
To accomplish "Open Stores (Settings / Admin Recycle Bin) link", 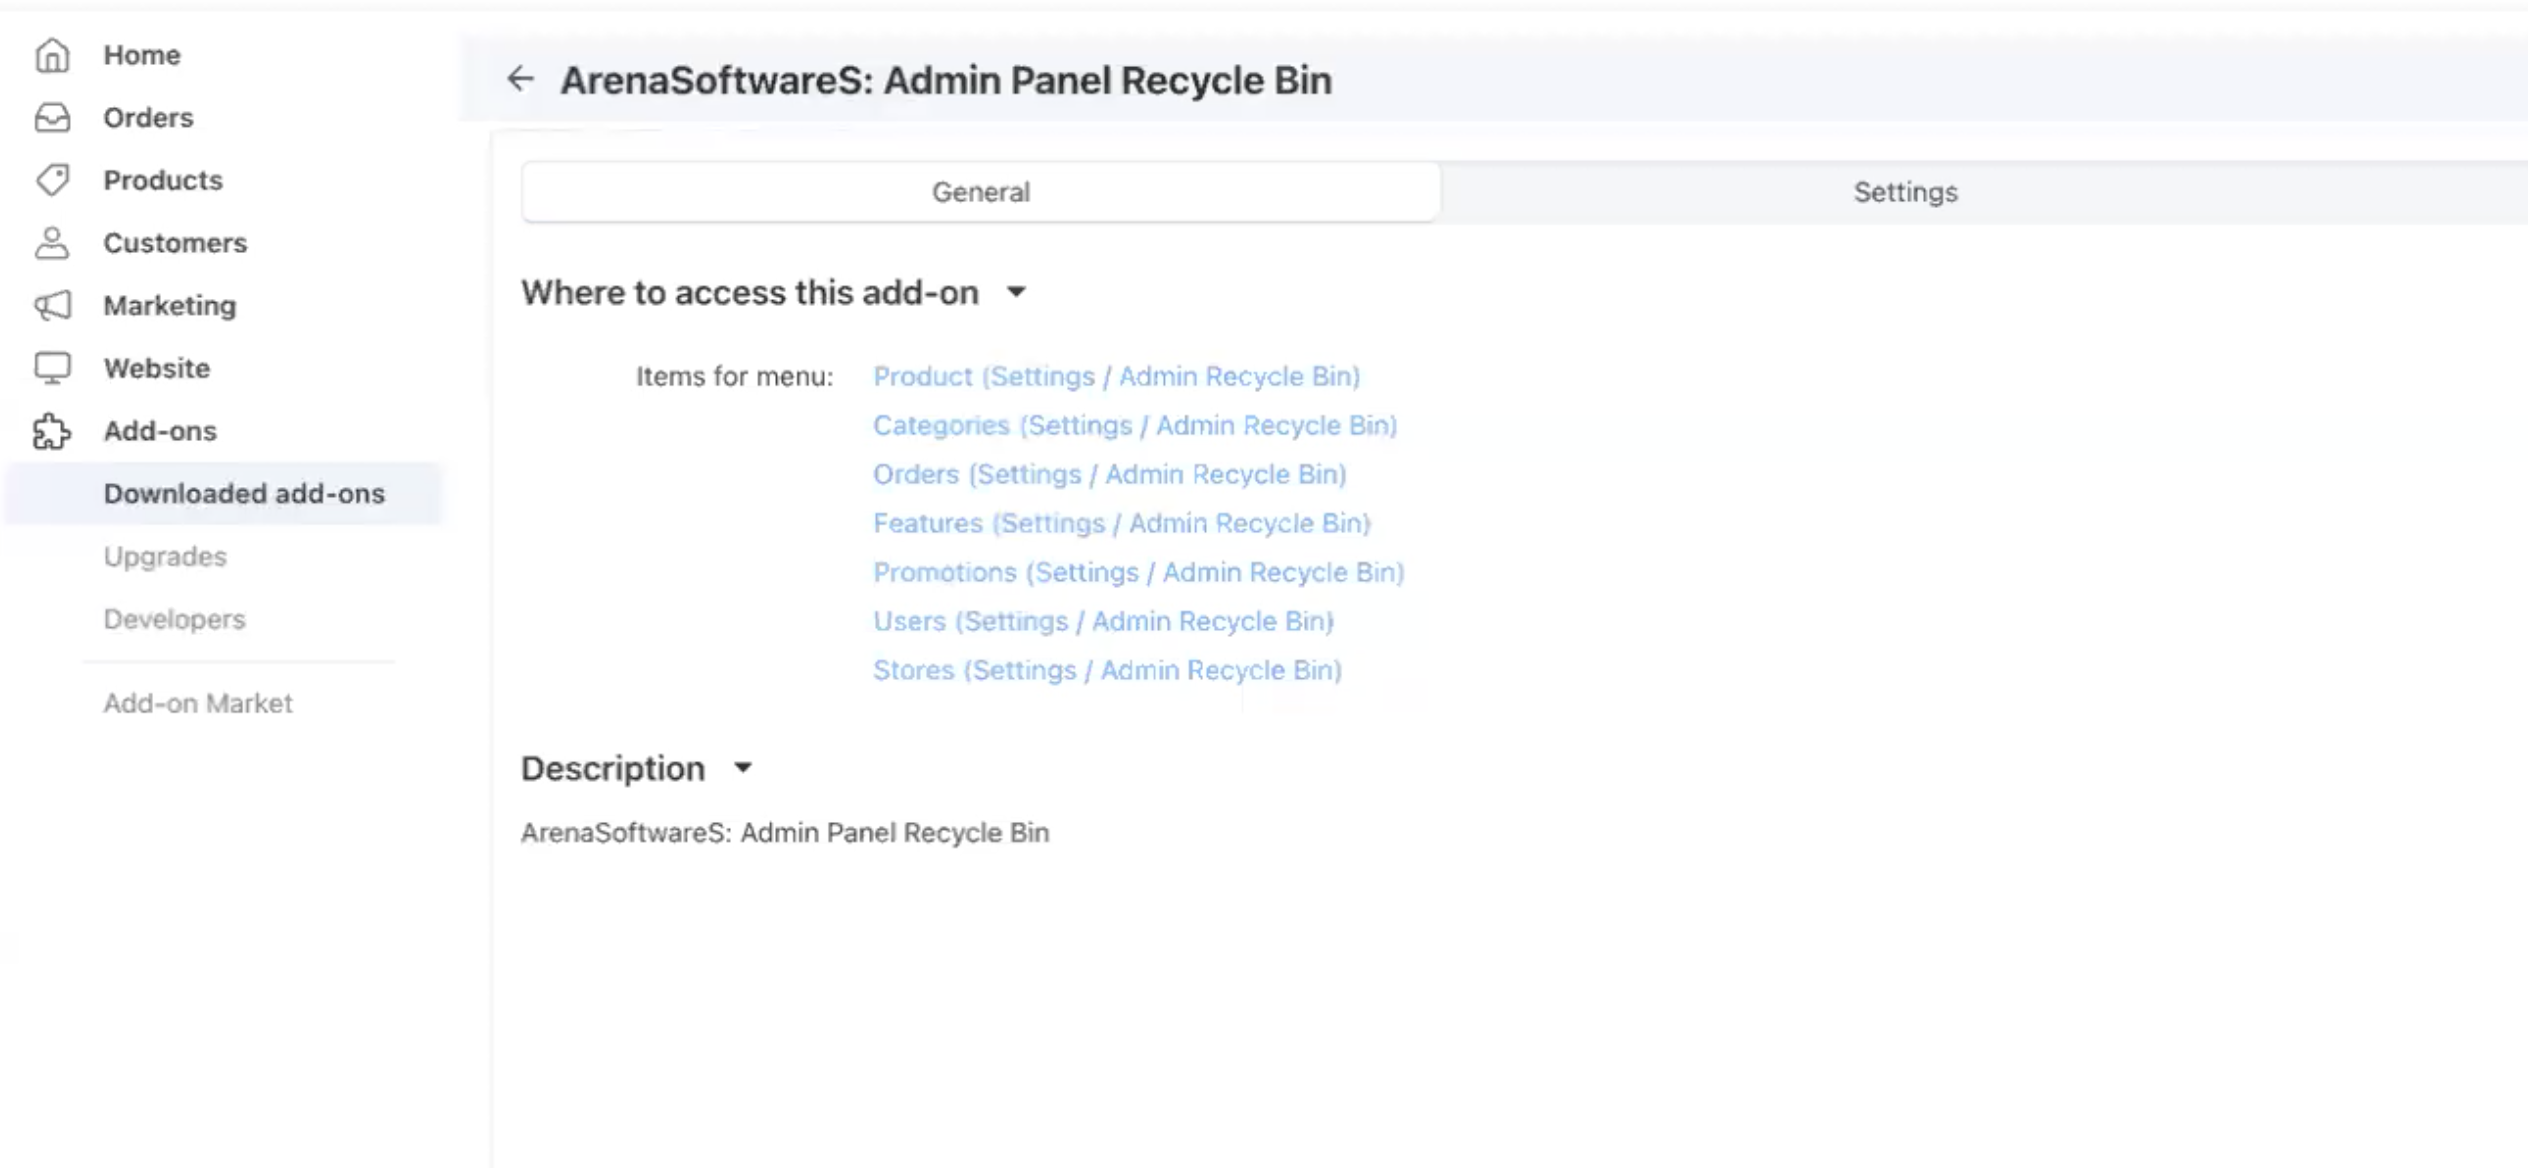I will click(x=1107, y=670).
